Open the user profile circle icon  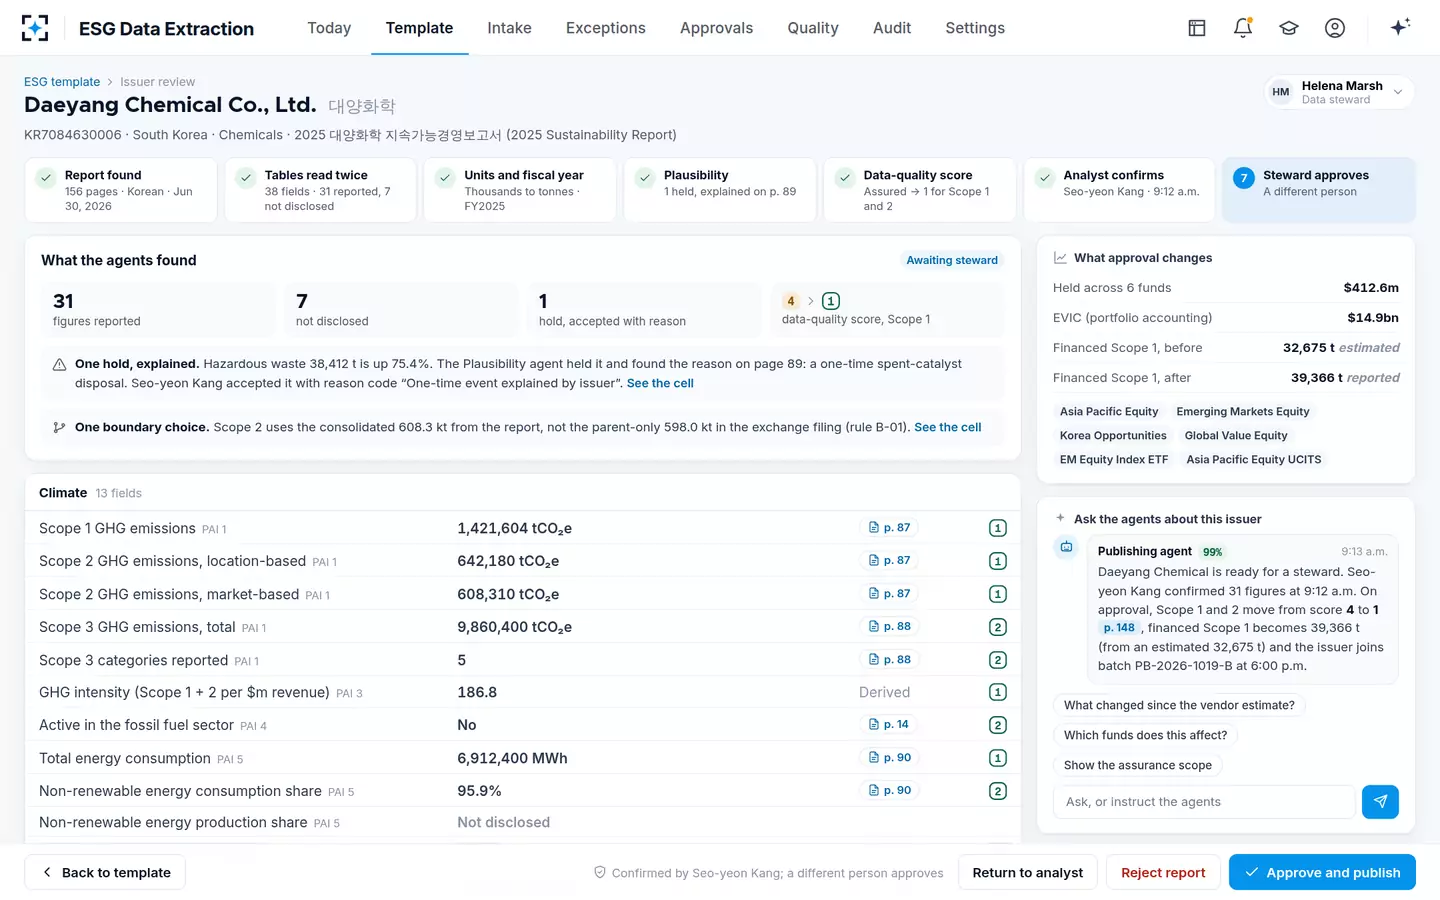tap(1335, 28)
